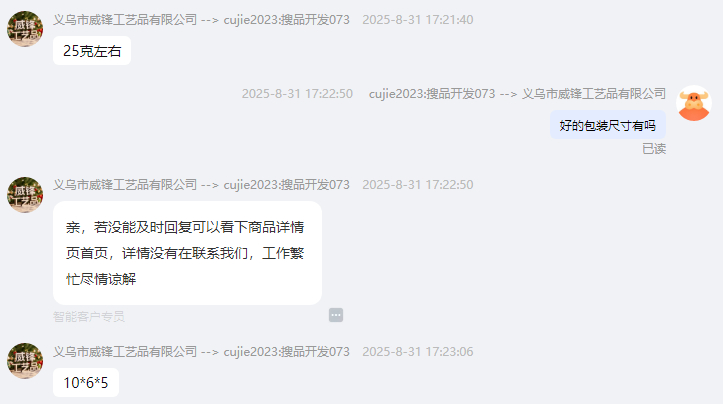Open the three-dots icon under the auto-reply
The image size is (723, 404).
336,315
